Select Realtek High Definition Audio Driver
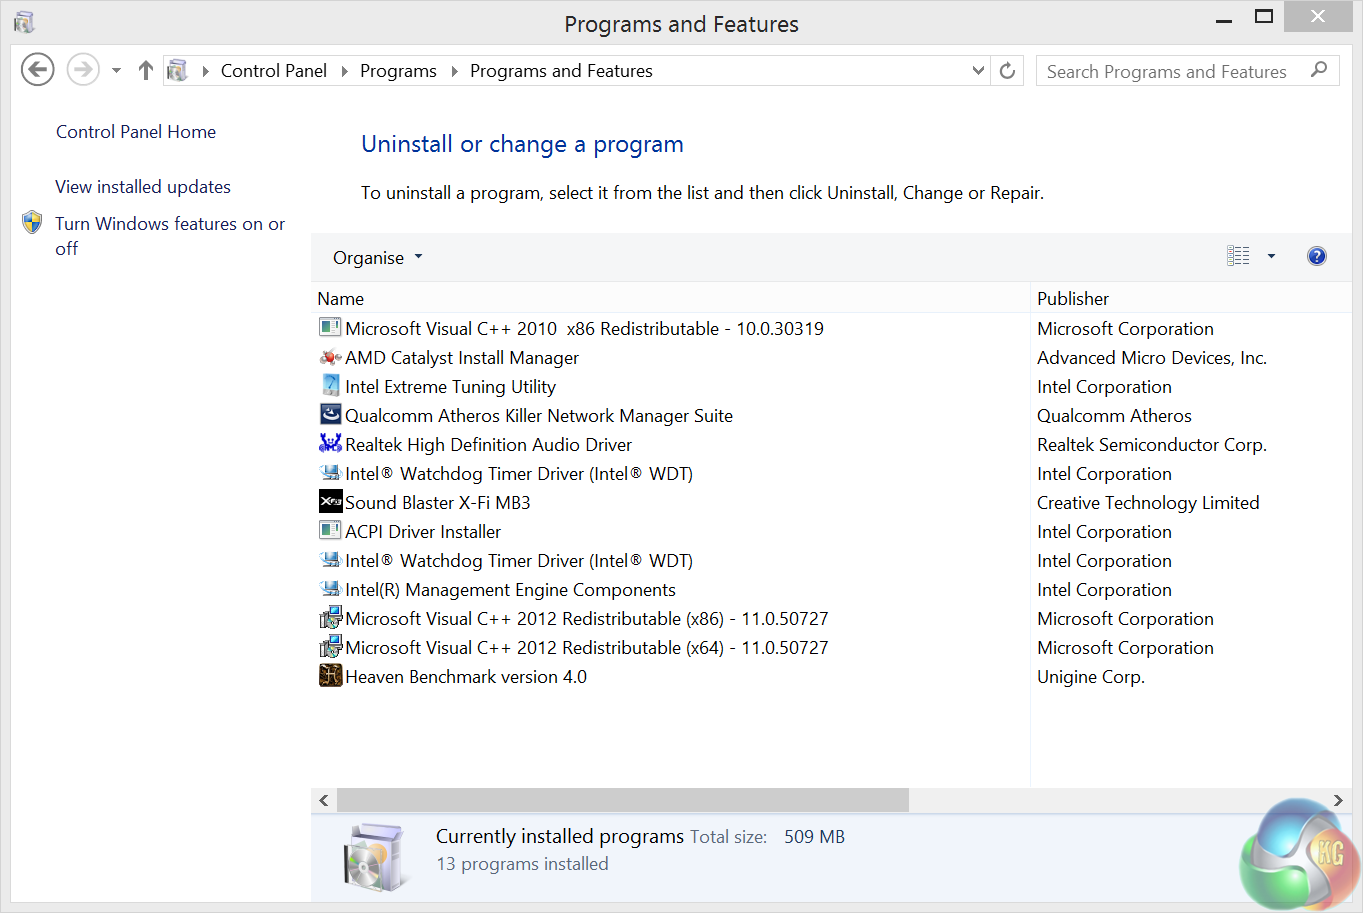The width and height of the screenshot is (1363, 913). (488, 445)
